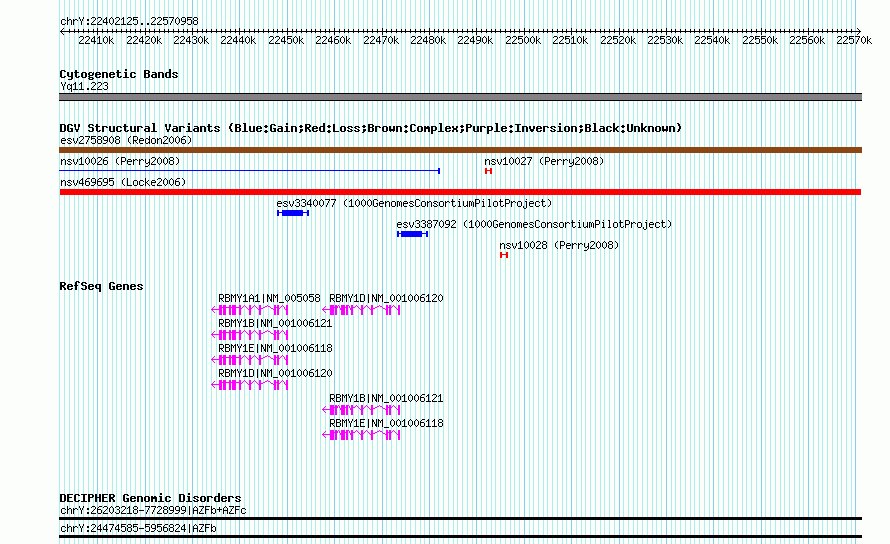The image size is (890, 544).
Task: Select the blue esv3340077 gain glyph
Action: [x=293, y=213]
